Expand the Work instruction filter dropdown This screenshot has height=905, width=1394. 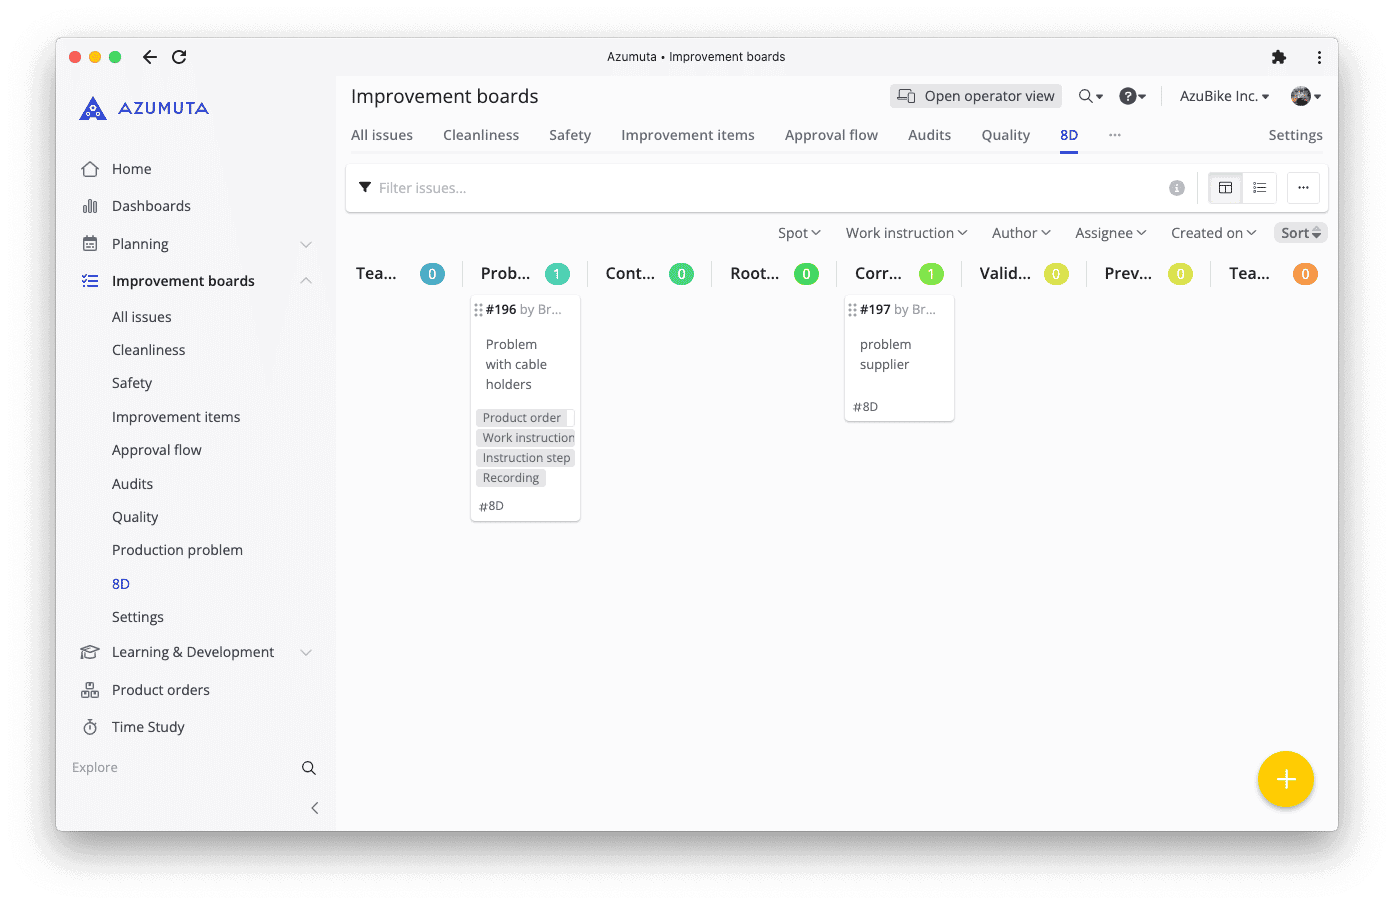tap(906, 233)
